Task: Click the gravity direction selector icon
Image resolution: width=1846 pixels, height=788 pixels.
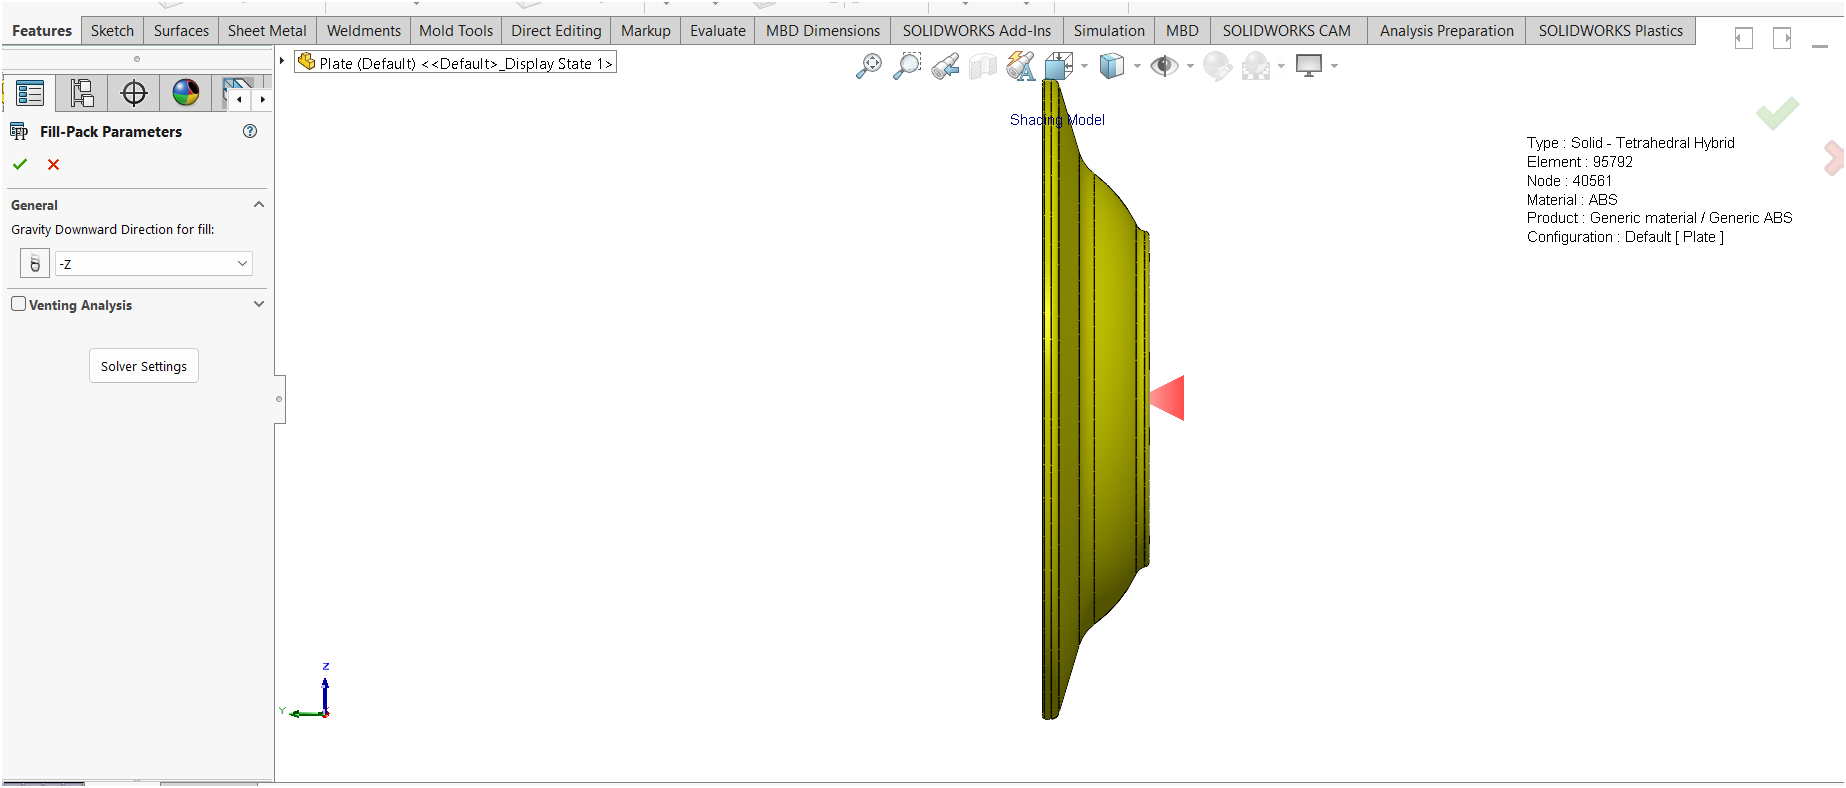Action: pyautogui.click(x=35, y=263)
